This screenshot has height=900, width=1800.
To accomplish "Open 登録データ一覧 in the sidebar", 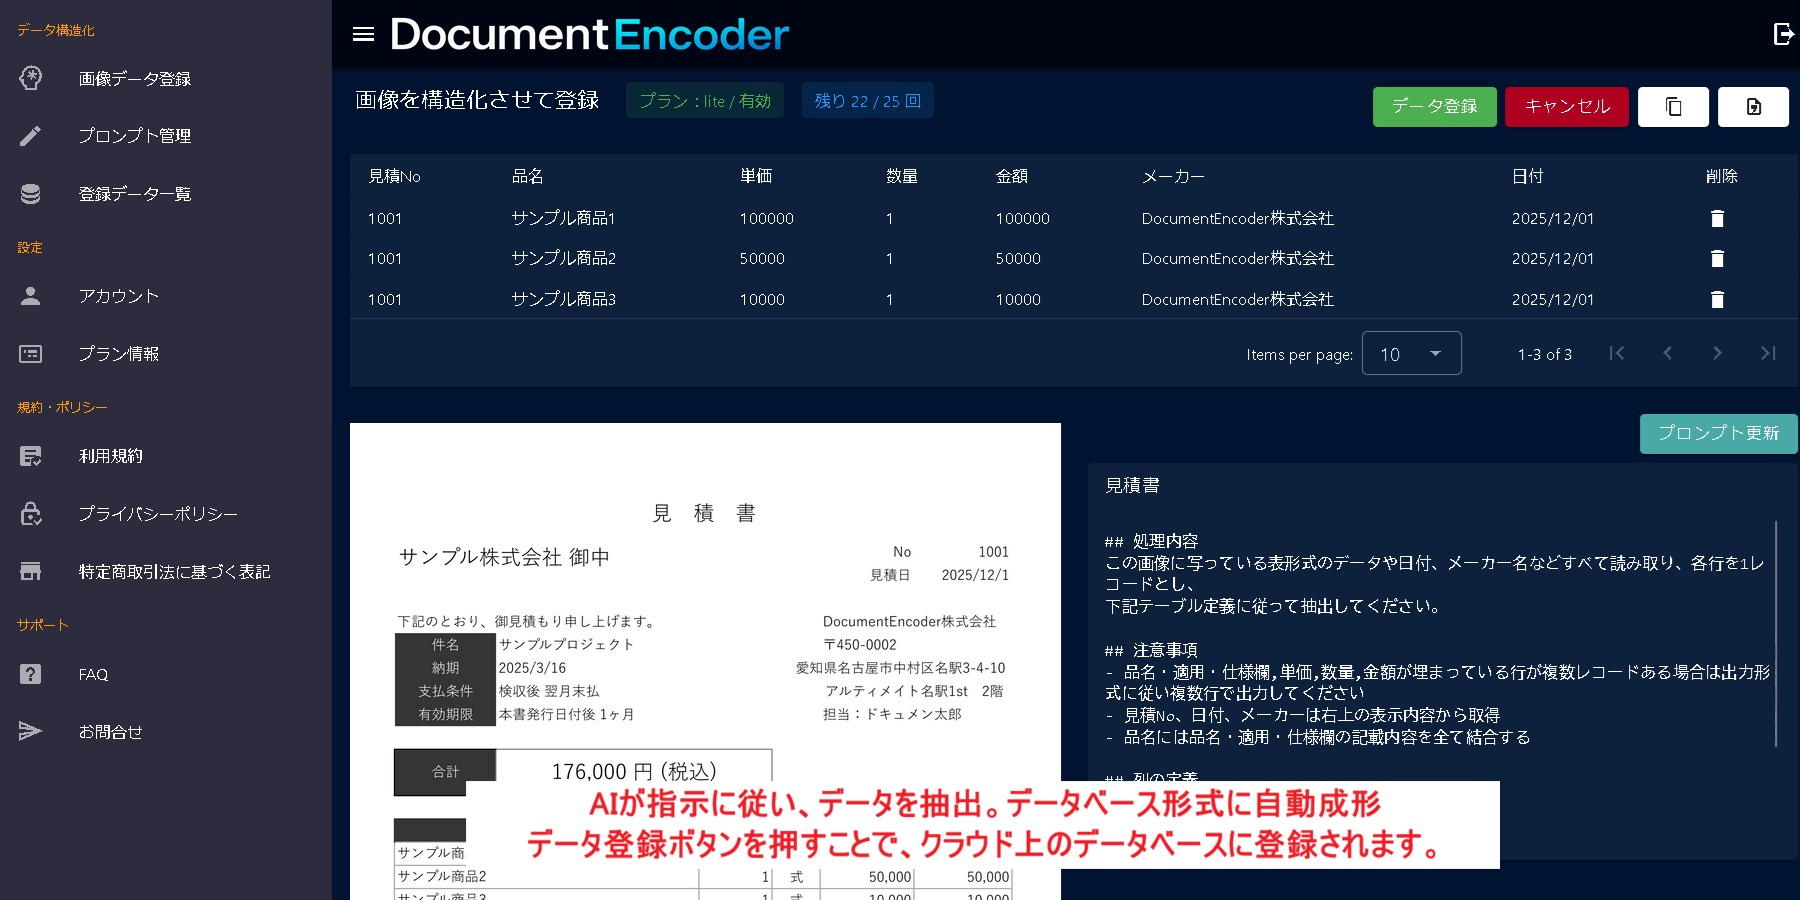I will click(134, 194).
